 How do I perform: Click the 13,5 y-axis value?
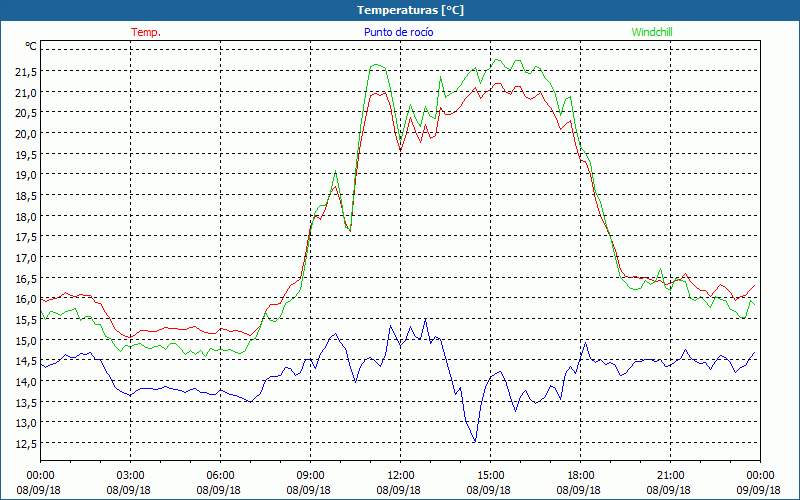tap(26, 403)
